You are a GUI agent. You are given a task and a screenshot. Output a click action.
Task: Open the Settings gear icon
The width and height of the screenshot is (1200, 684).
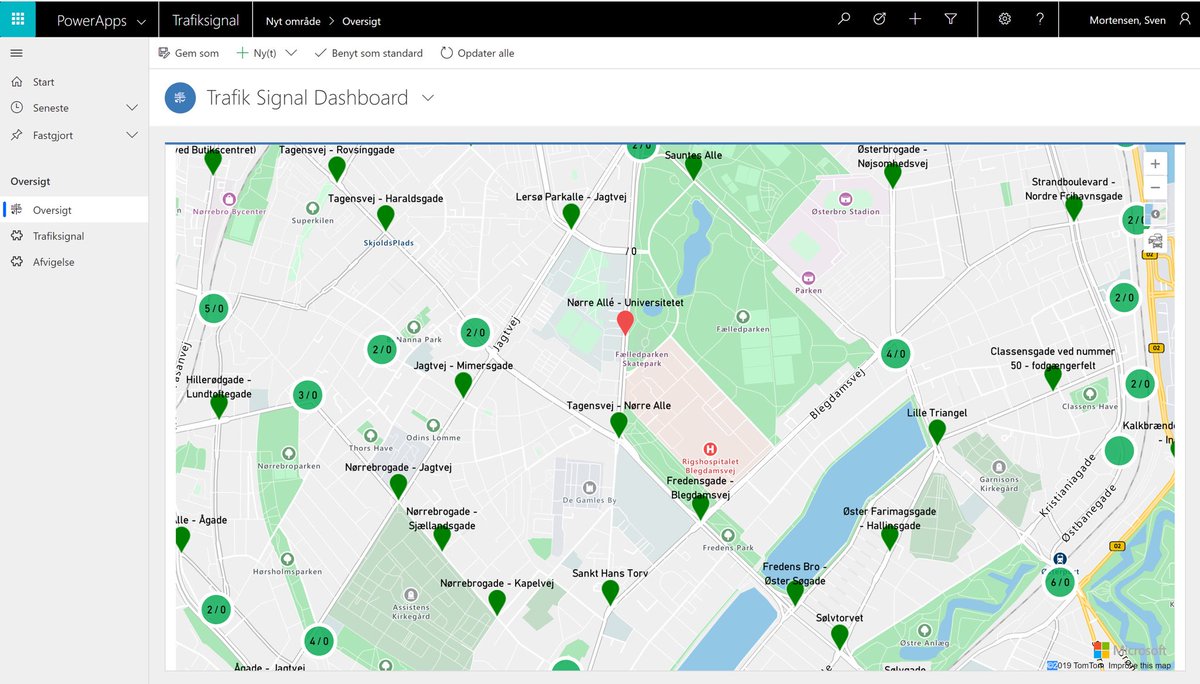pyautogui.click(x=1004, y=18)
